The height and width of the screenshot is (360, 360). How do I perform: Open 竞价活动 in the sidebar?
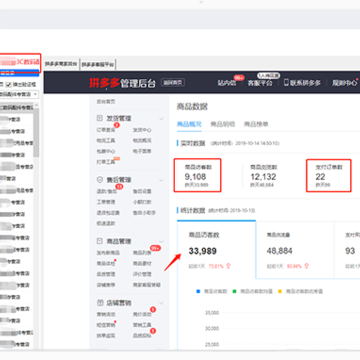coord(142,314)
